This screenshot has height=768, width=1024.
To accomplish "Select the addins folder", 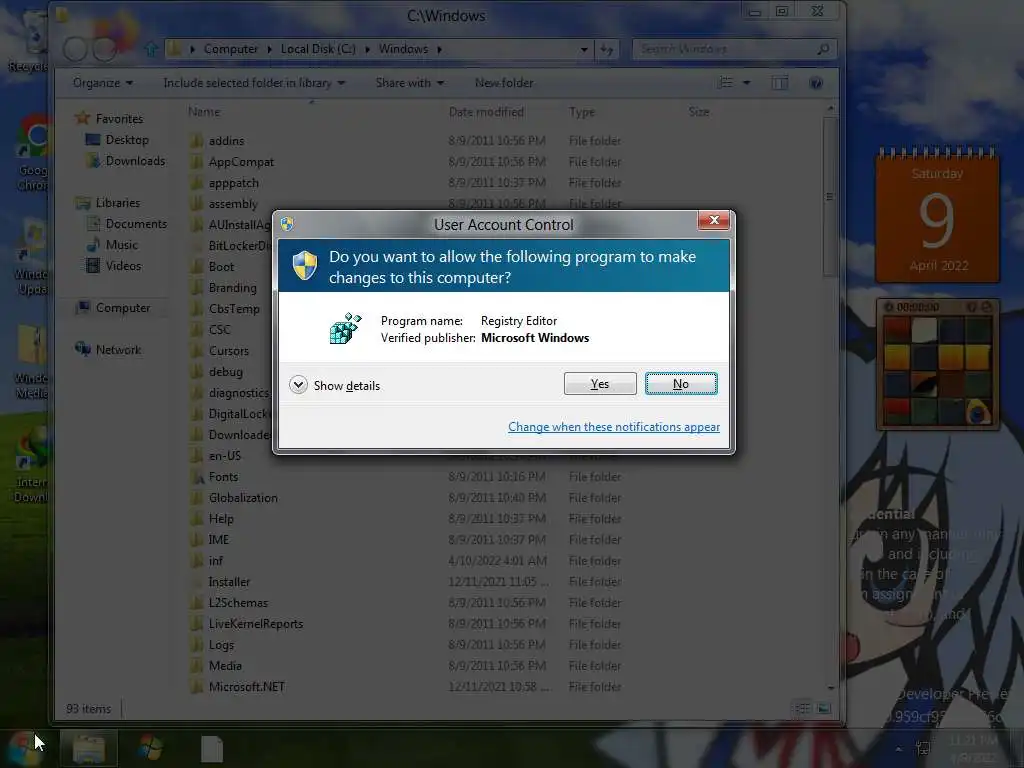I will point(226,140).
